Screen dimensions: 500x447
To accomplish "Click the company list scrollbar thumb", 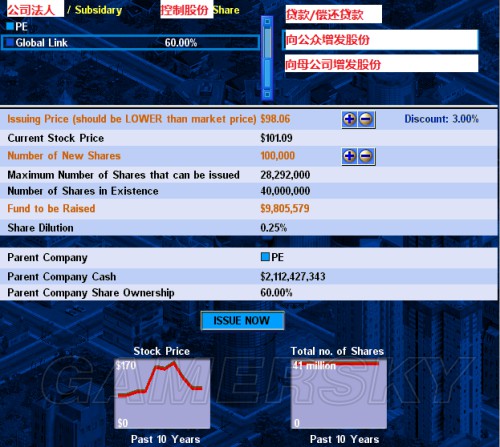I will tap(267, 43).
